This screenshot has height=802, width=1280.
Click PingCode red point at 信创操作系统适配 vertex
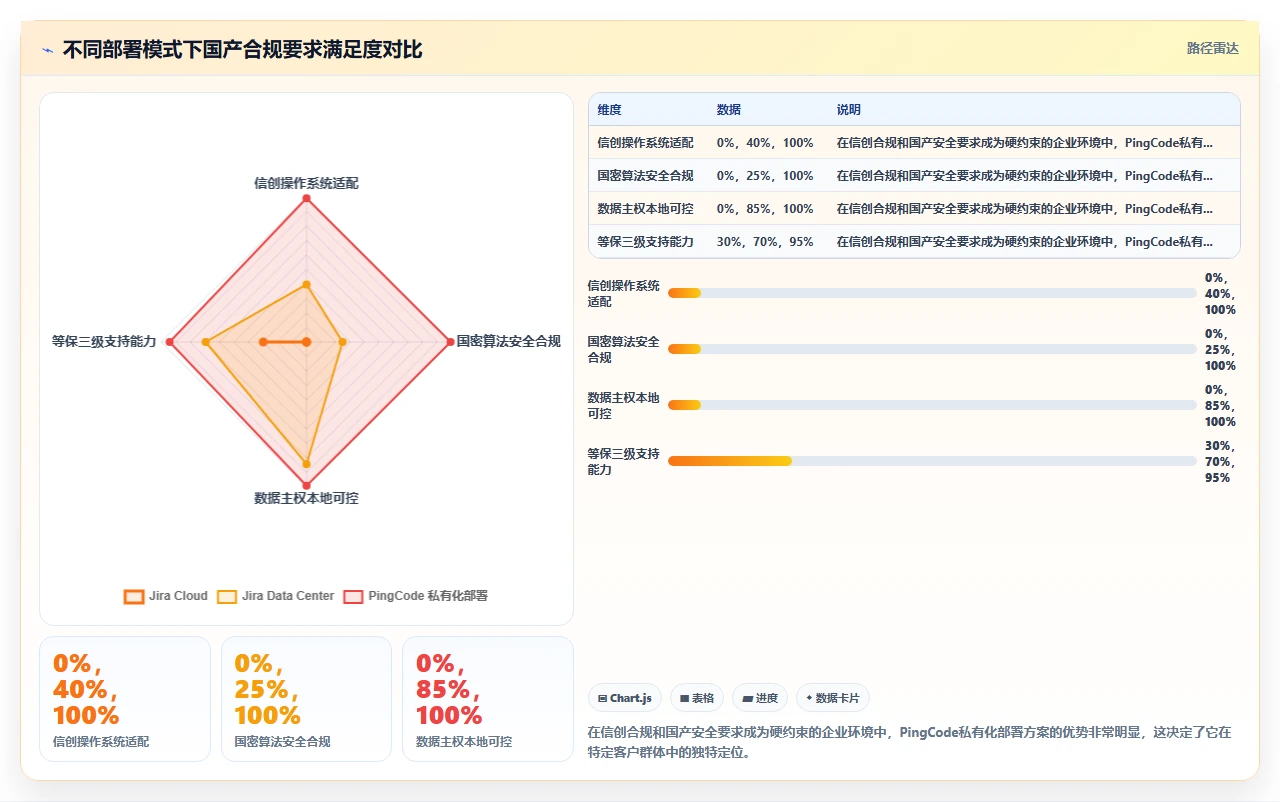(306, 198)
